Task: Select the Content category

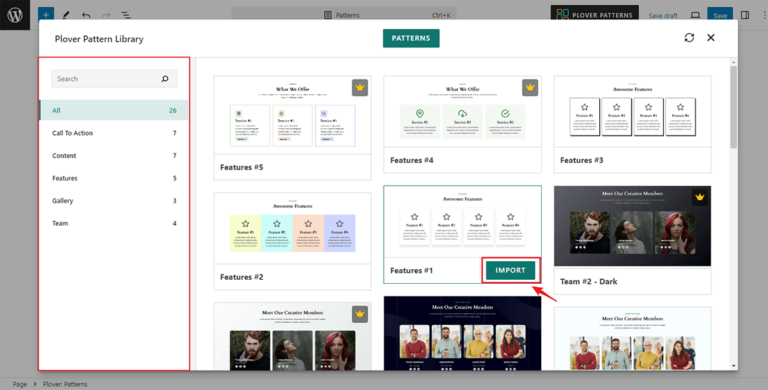Action: (x=114, y=155)
